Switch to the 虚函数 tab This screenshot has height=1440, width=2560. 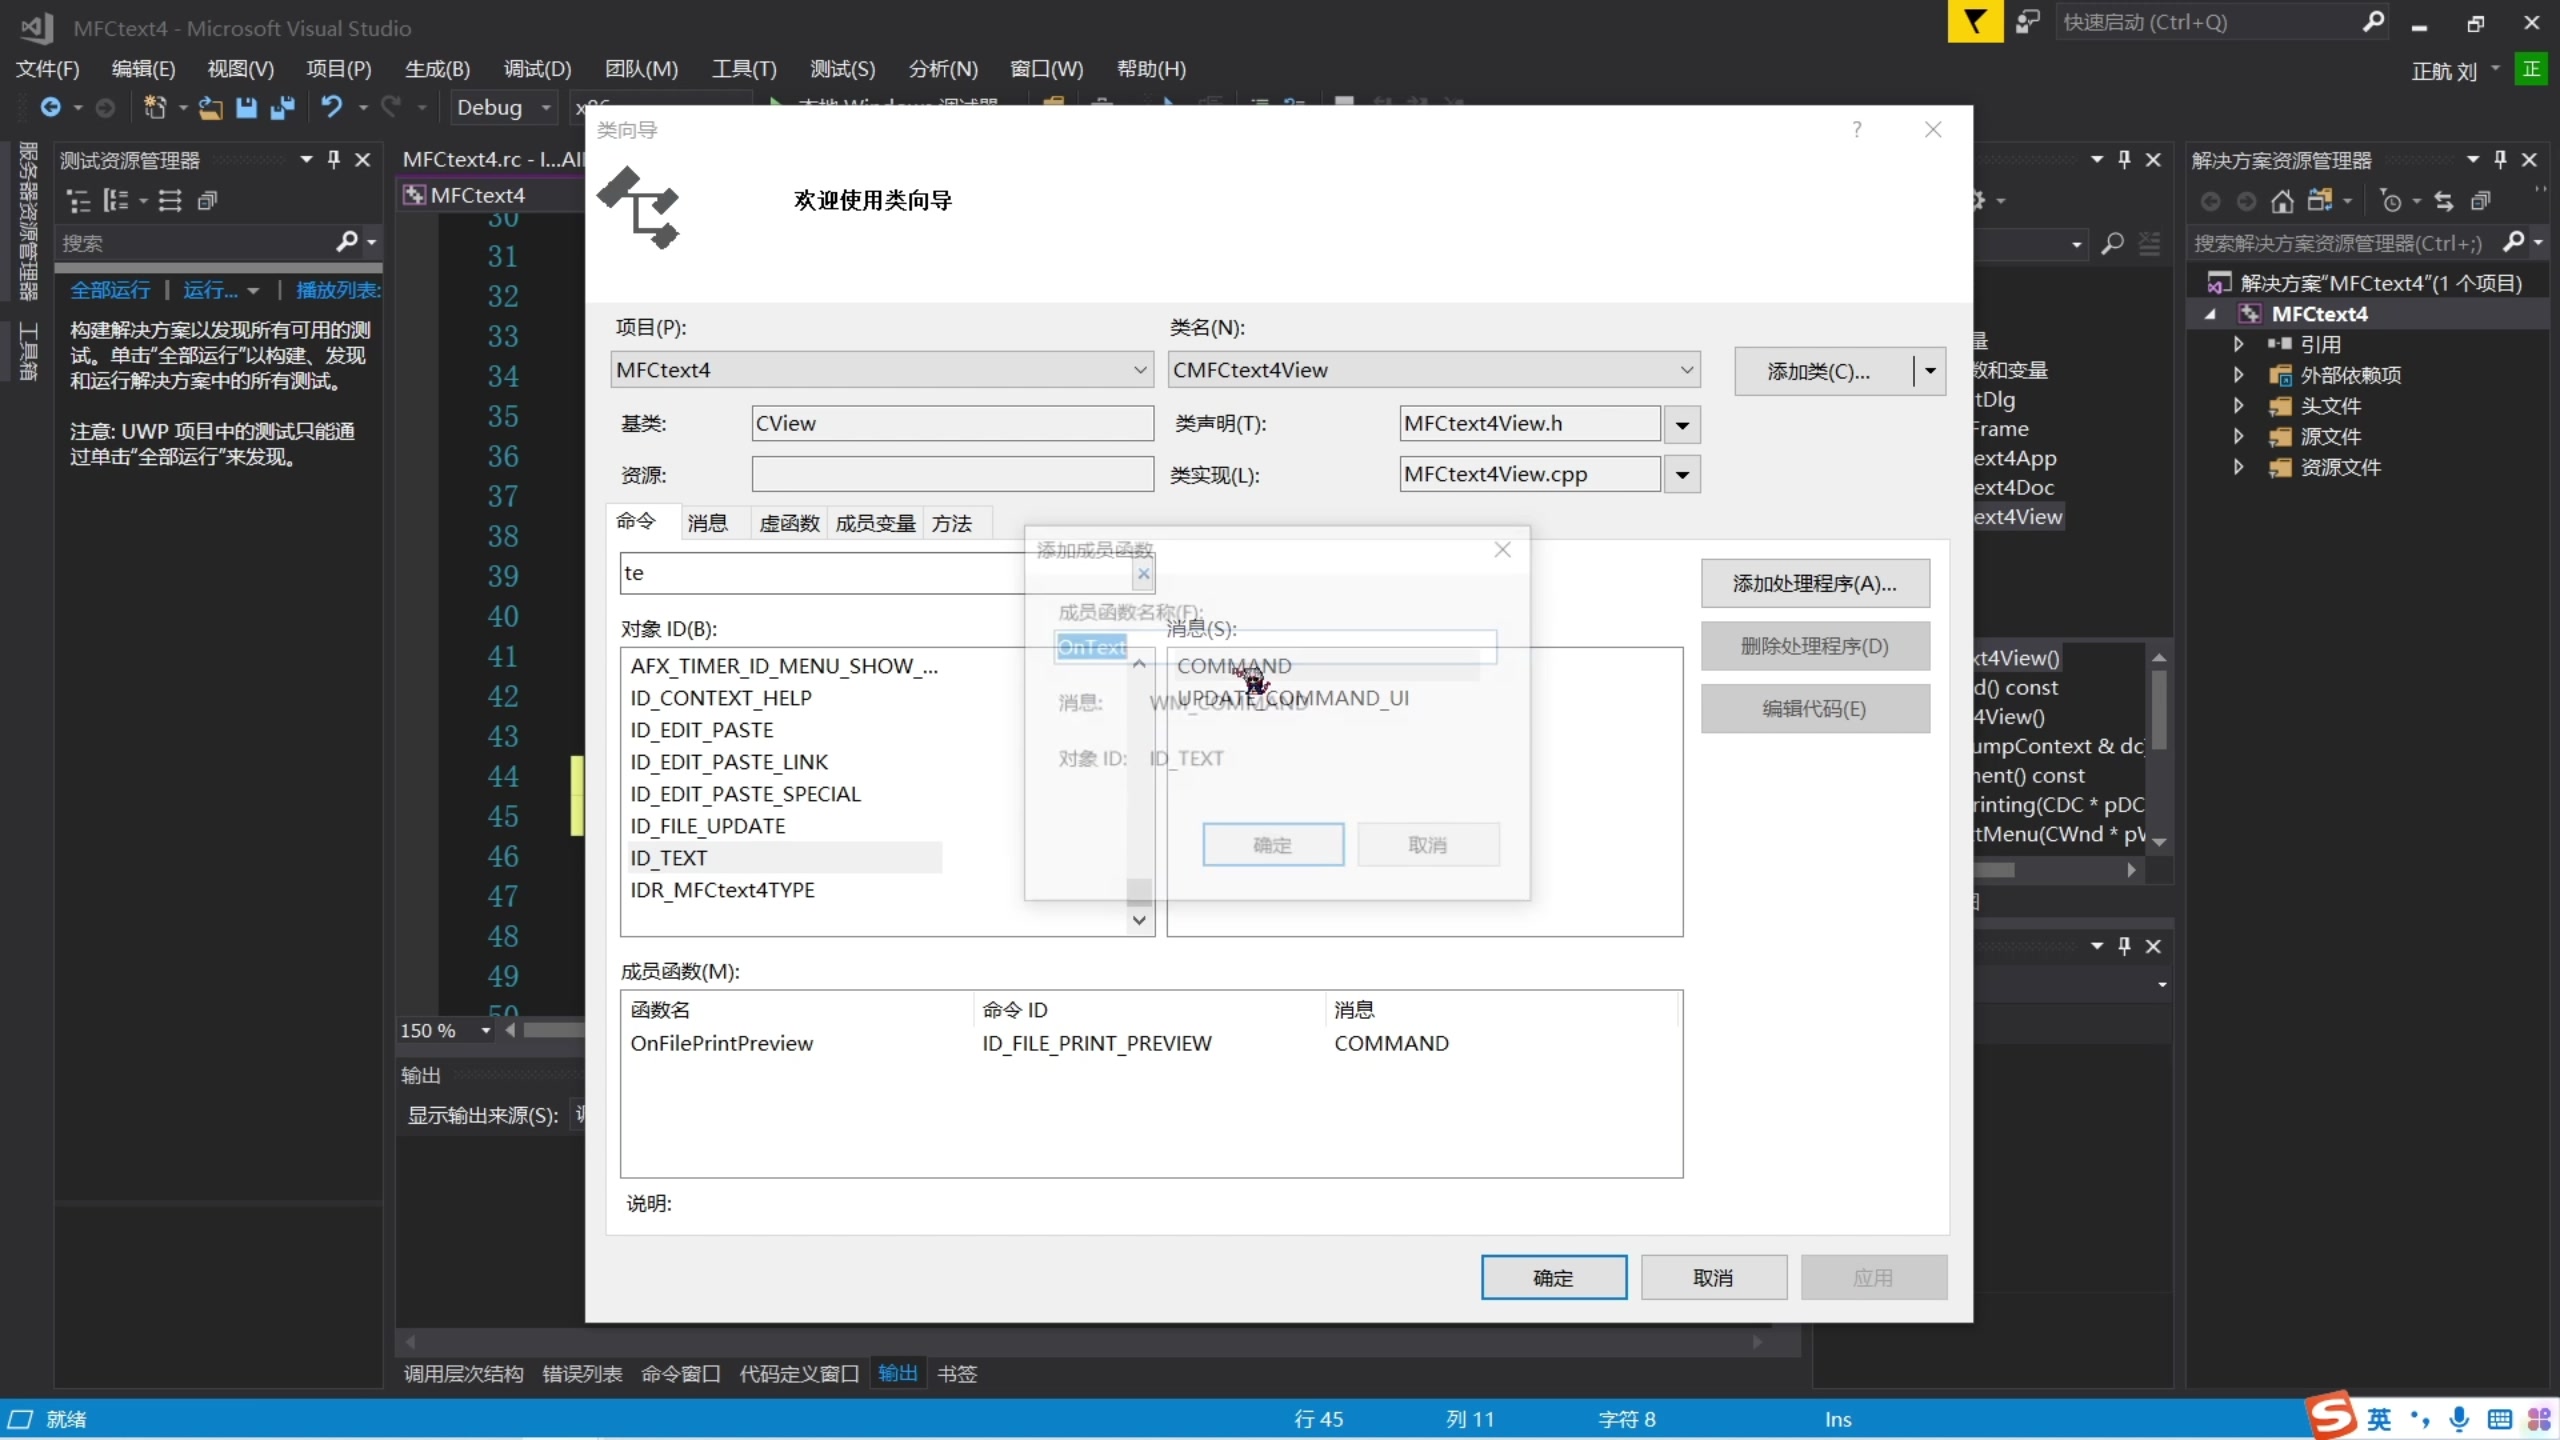click(788, 523)
